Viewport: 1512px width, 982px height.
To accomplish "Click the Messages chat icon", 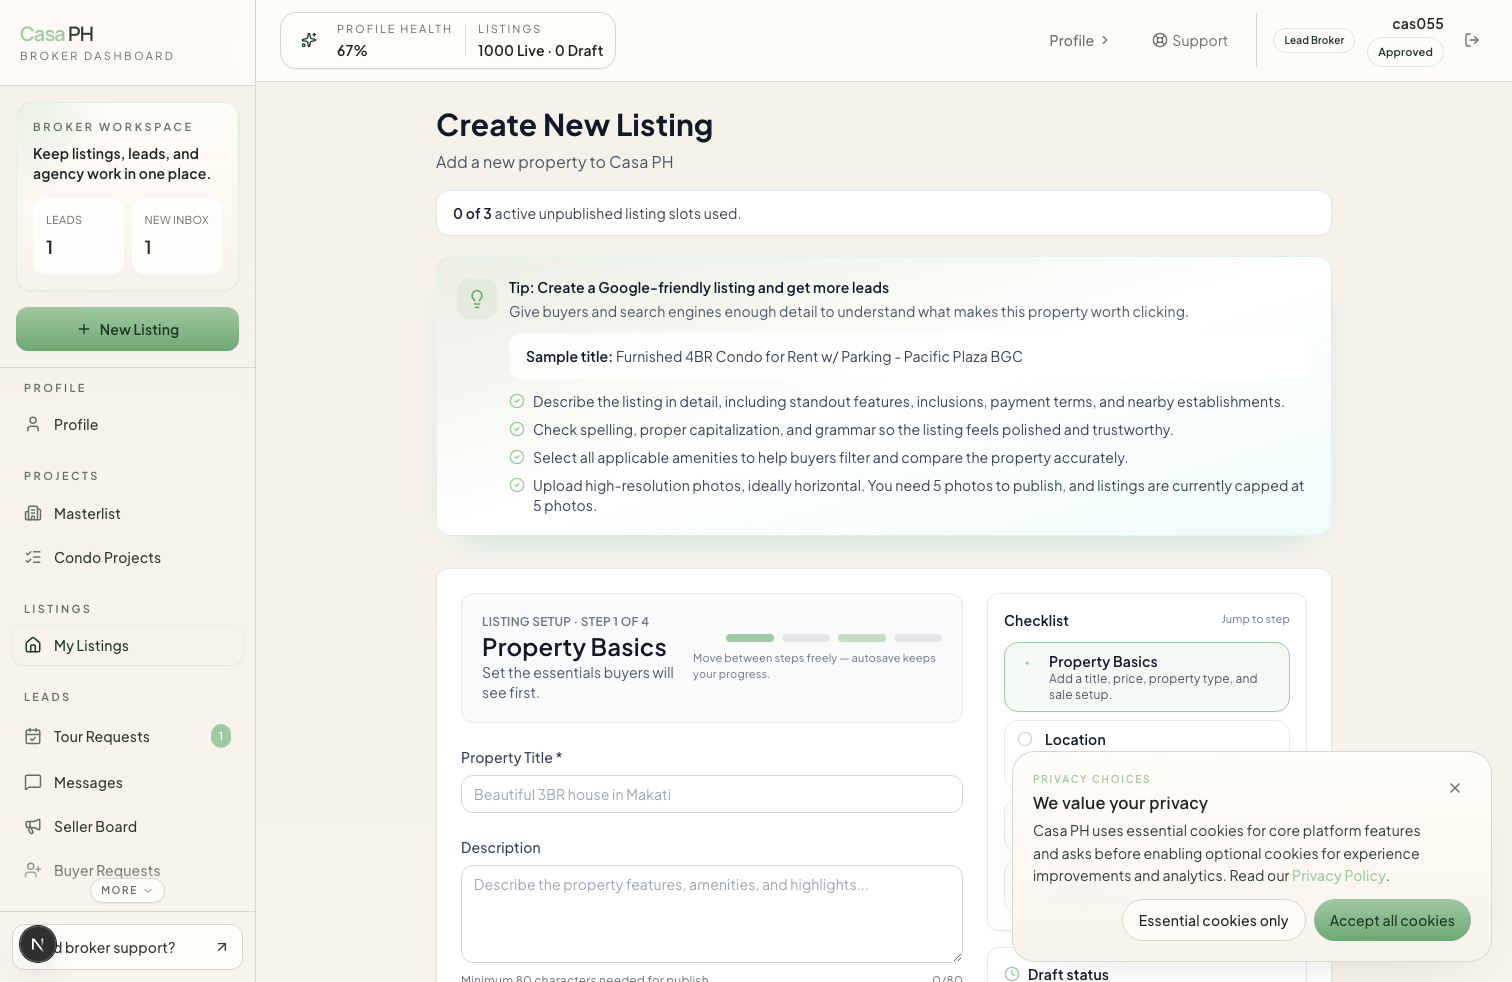I will click(34, 782).
